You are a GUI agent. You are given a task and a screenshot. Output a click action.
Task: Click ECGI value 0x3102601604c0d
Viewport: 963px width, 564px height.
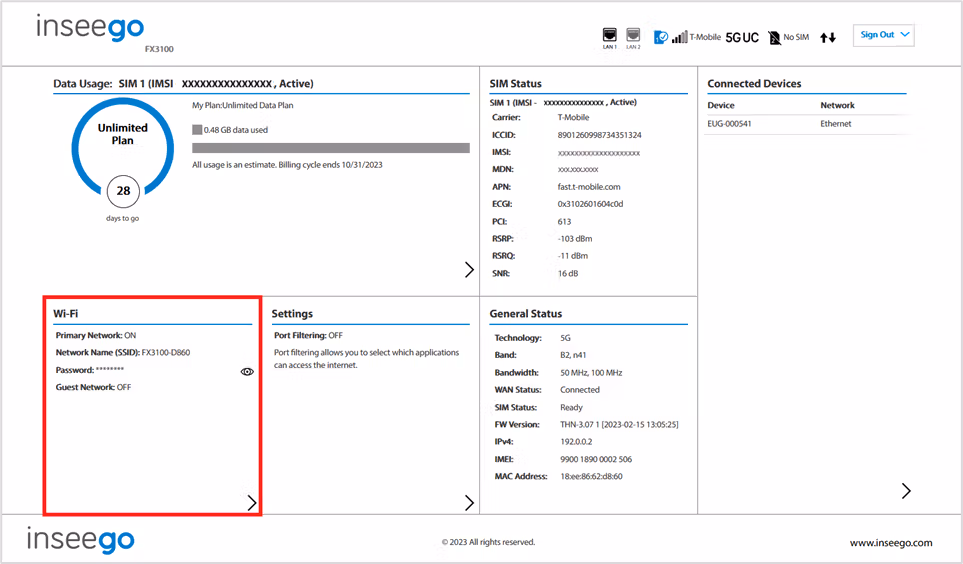590,204
